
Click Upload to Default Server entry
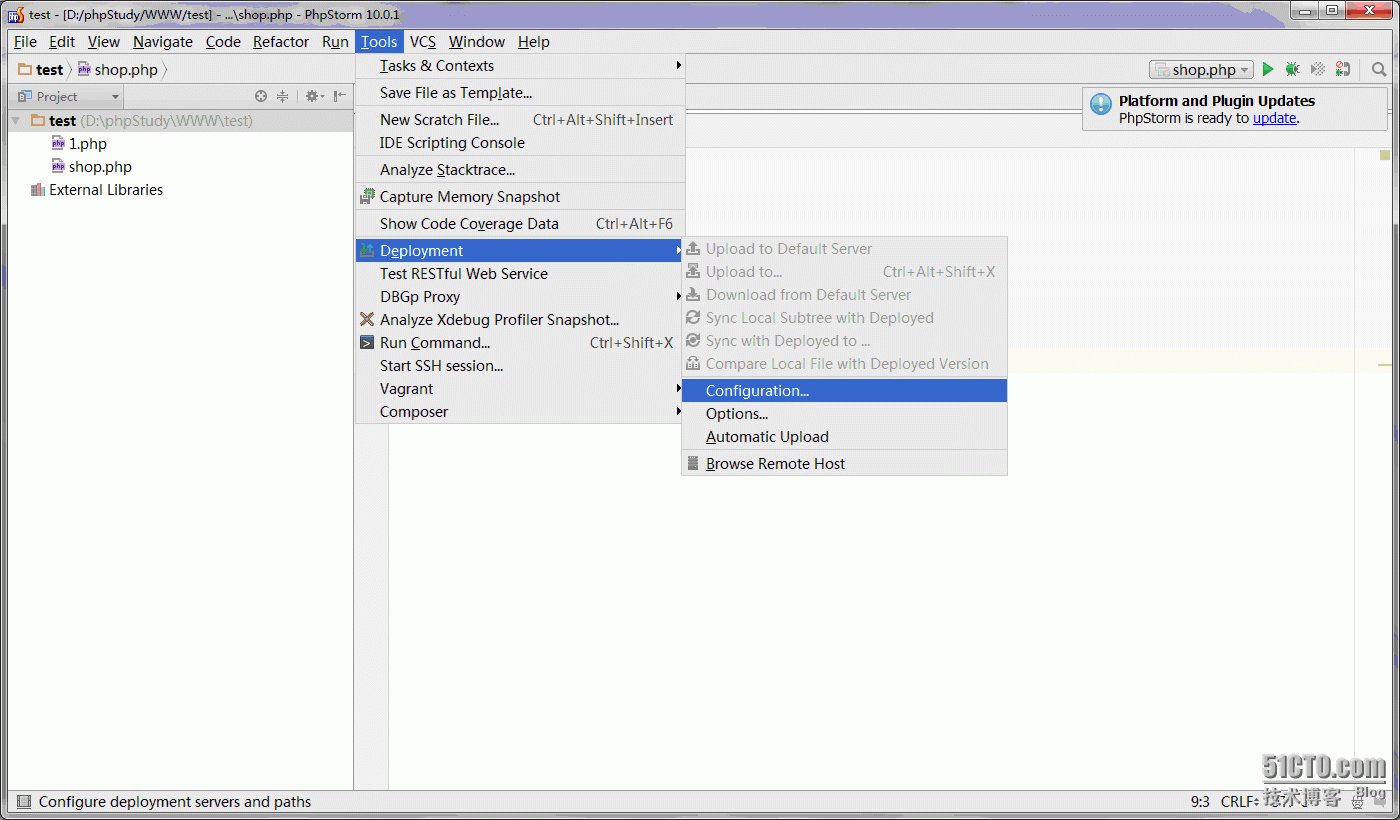(844, 248)
